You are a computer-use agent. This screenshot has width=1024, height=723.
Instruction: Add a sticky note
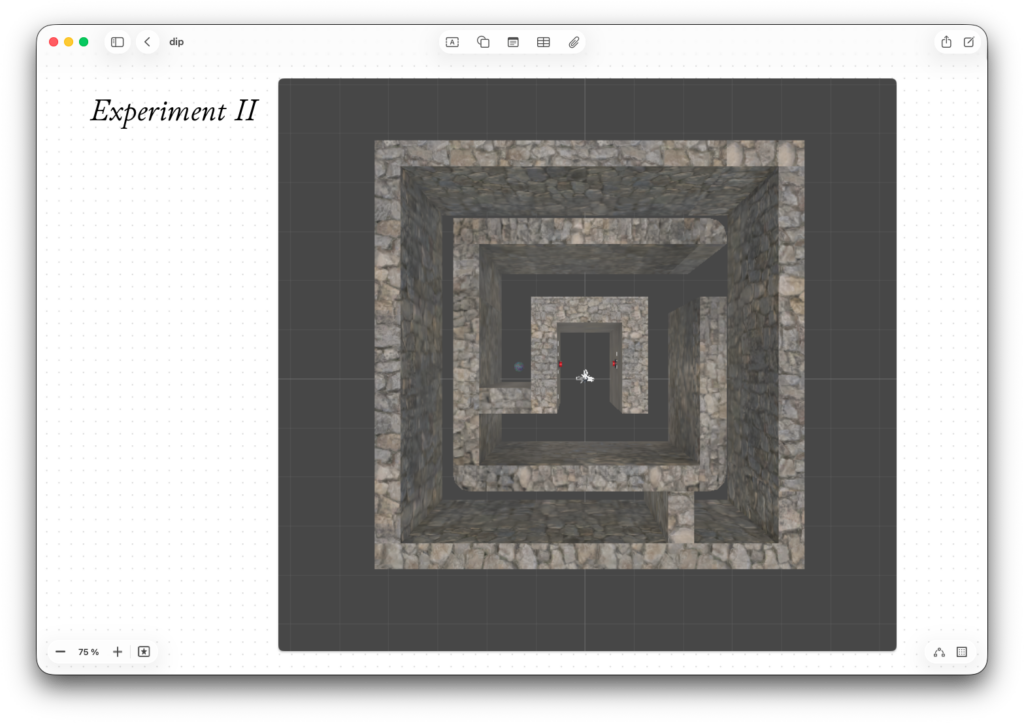[513, 42]
